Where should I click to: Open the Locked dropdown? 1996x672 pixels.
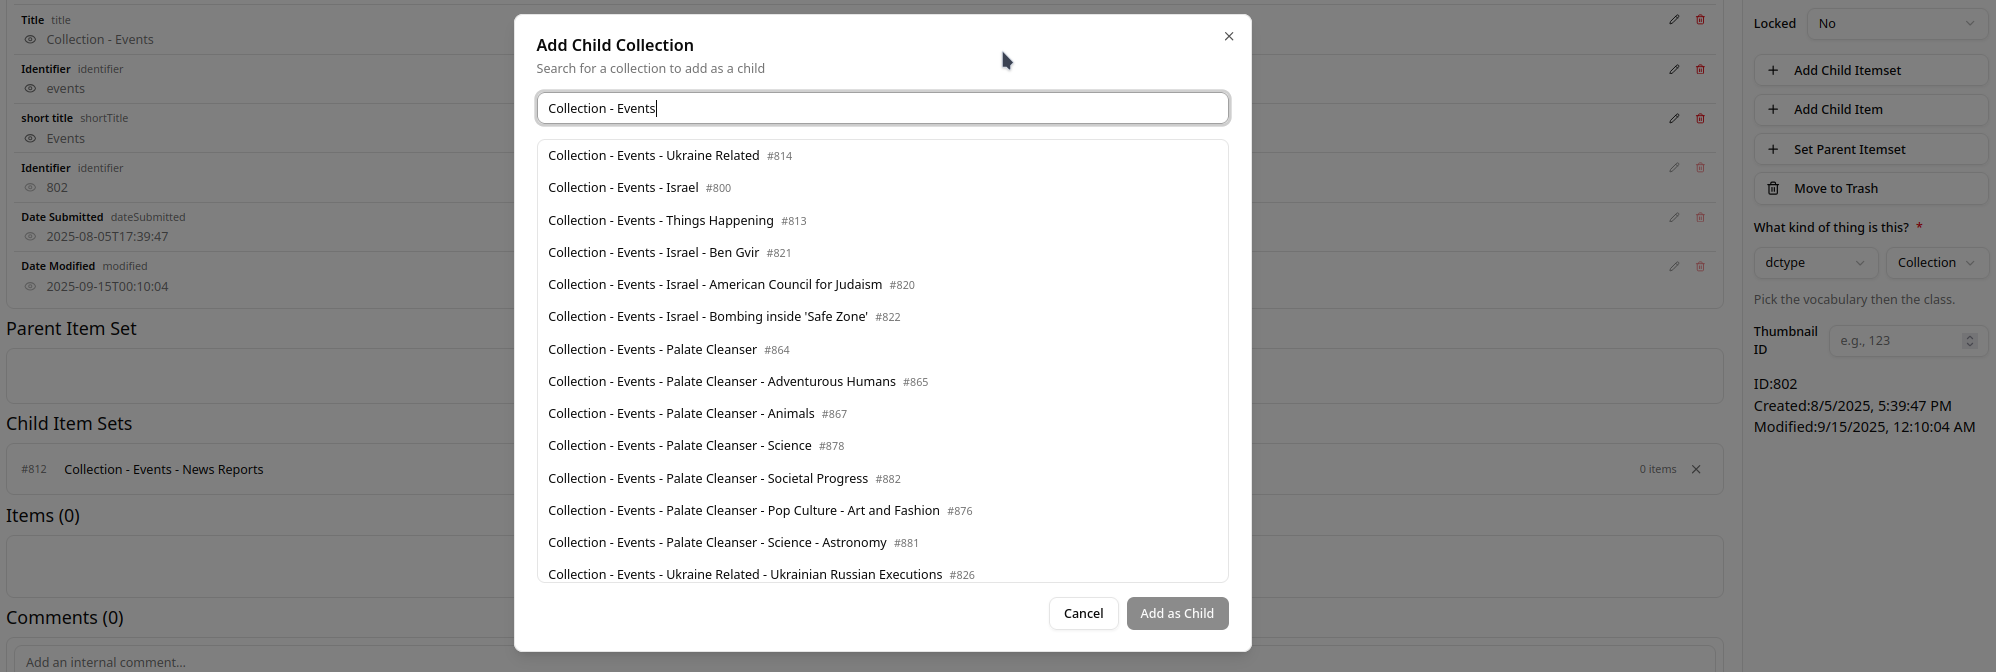pyautogui.click(x=1897, y=23)
